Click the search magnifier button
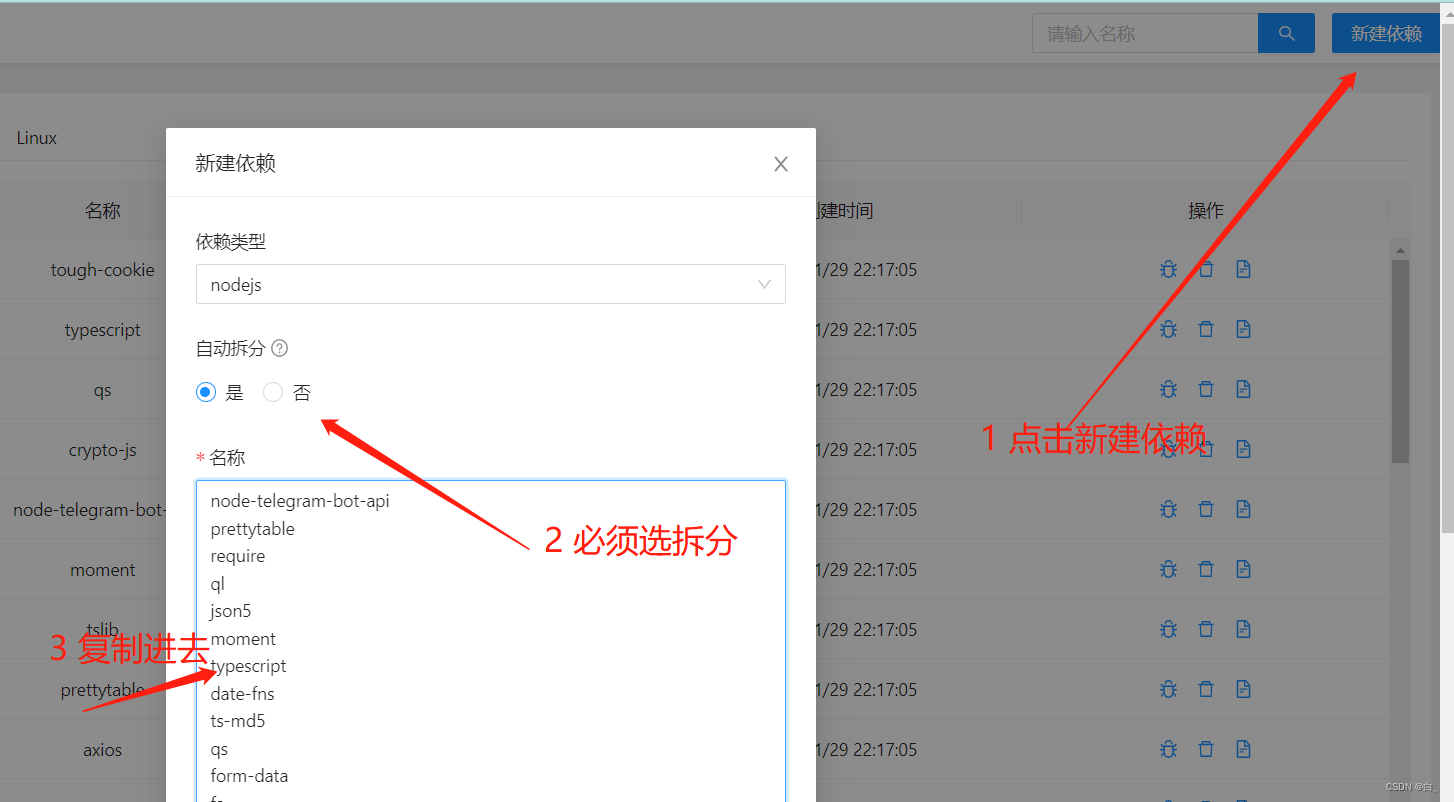 tap(1286, 34)
